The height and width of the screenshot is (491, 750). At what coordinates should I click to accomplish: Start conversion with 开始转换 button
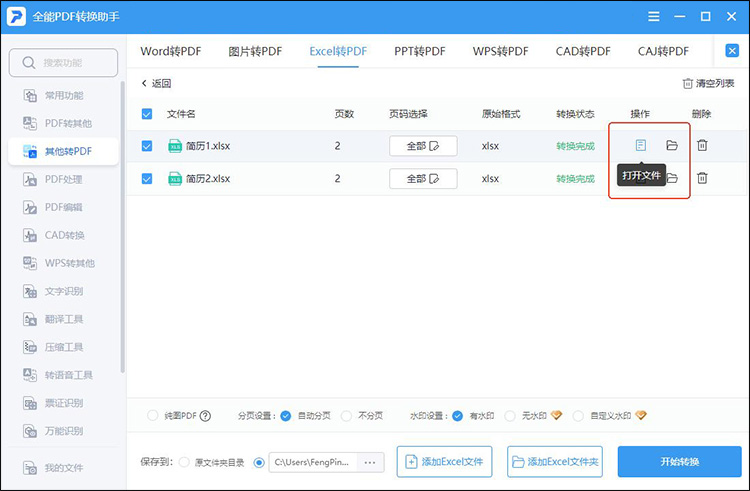point(680,462)
